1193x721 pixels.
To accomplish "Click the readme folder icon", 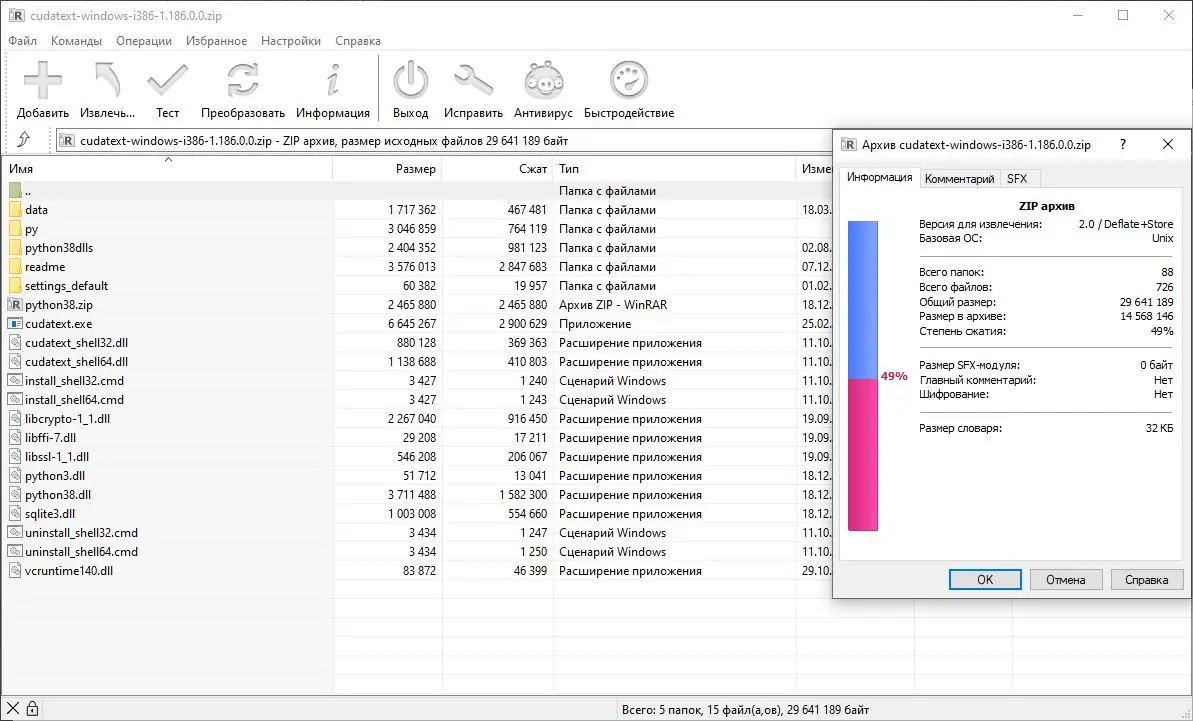I will click(x=15, y=267).
